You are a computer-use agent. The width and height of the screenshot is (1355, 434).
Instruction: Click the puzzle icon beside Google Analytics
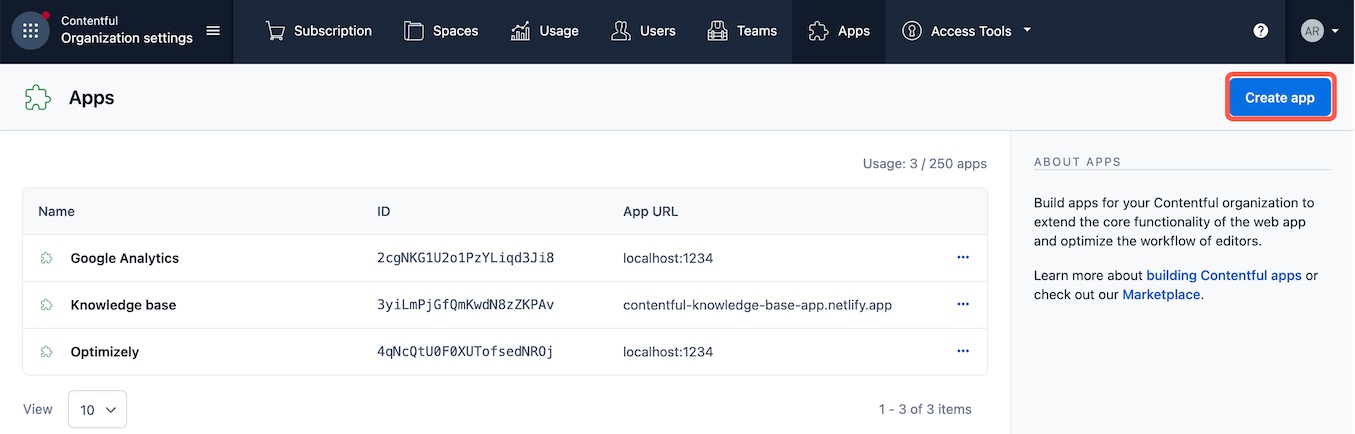(46, 258)
